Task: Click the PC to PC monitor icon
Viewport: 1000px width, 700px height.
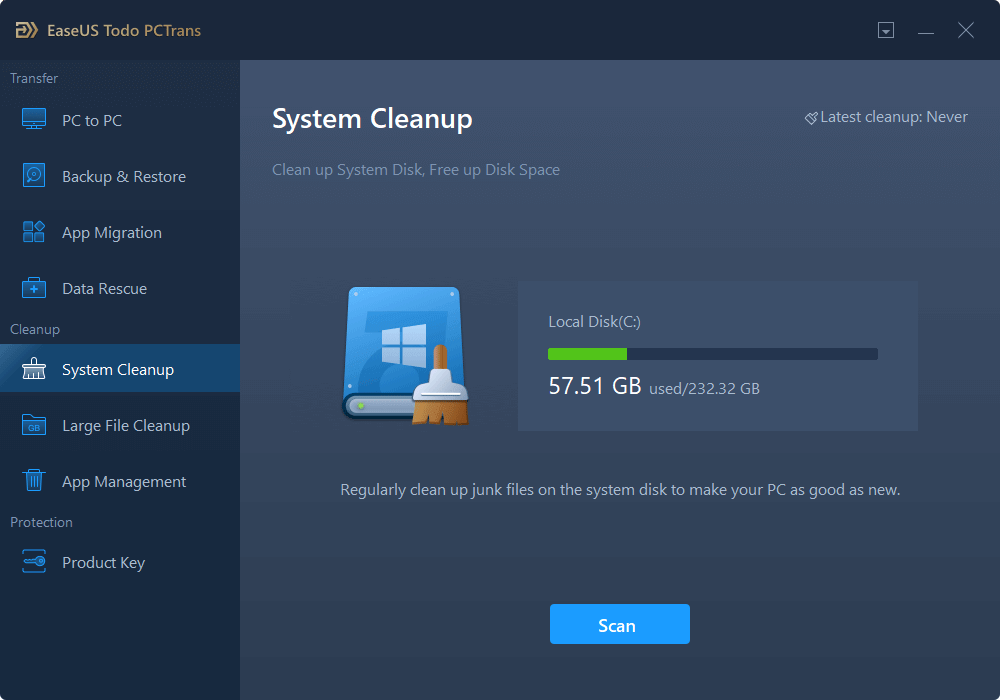Action: pos(34,119)
